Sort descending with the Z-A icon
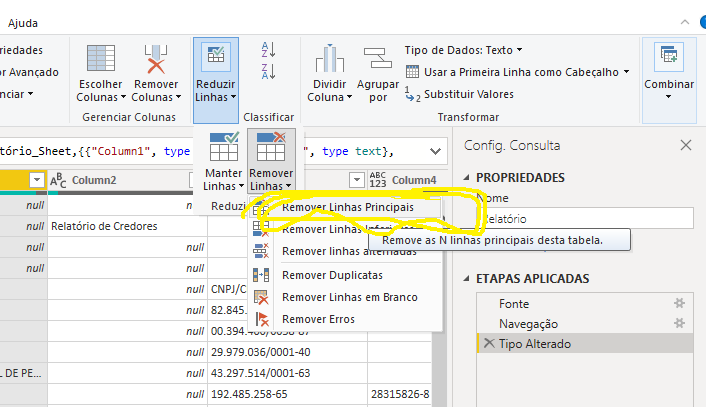This screenshot has width=706, height=407. [x=268, y=72]
